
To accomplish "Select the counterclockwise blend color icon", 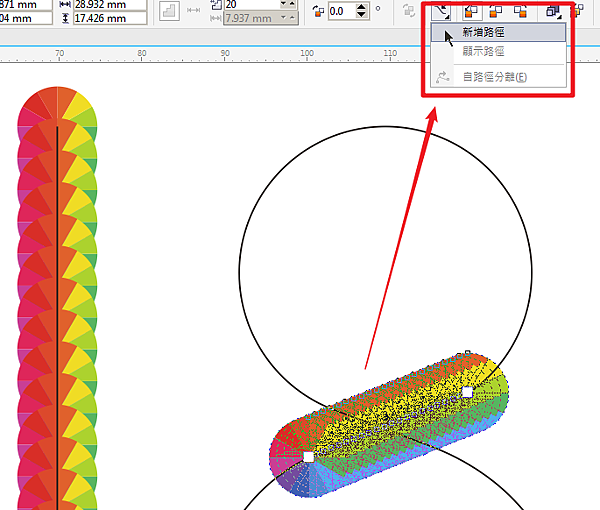I will point(520,11).
